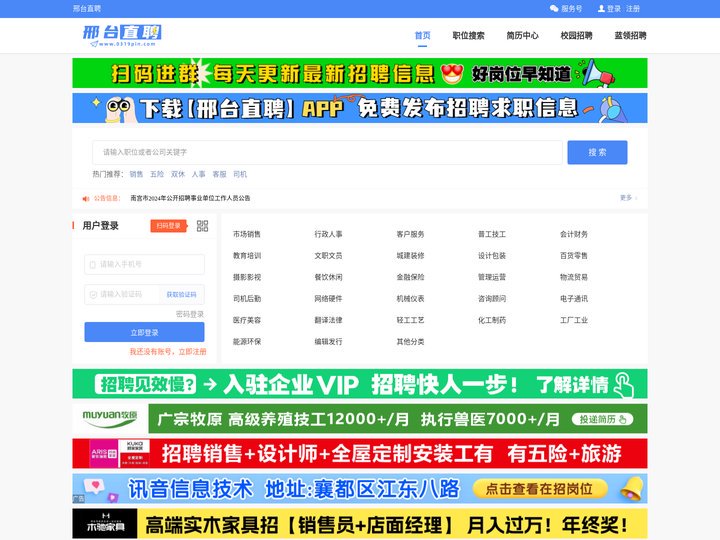The width and height of the screenshot is (720, 540).
Task: Open the 城建装修 category
Action: click(x=411, y=256)
